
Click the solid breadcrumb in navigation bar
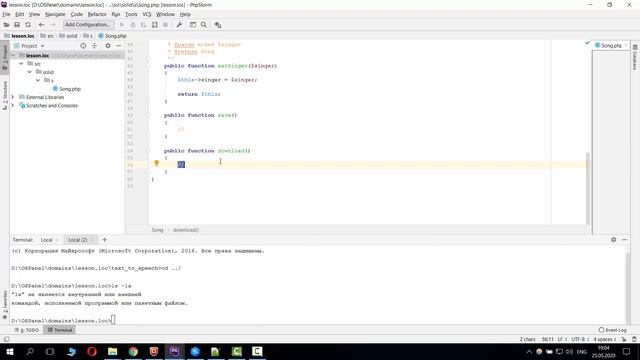click(69, 36)
